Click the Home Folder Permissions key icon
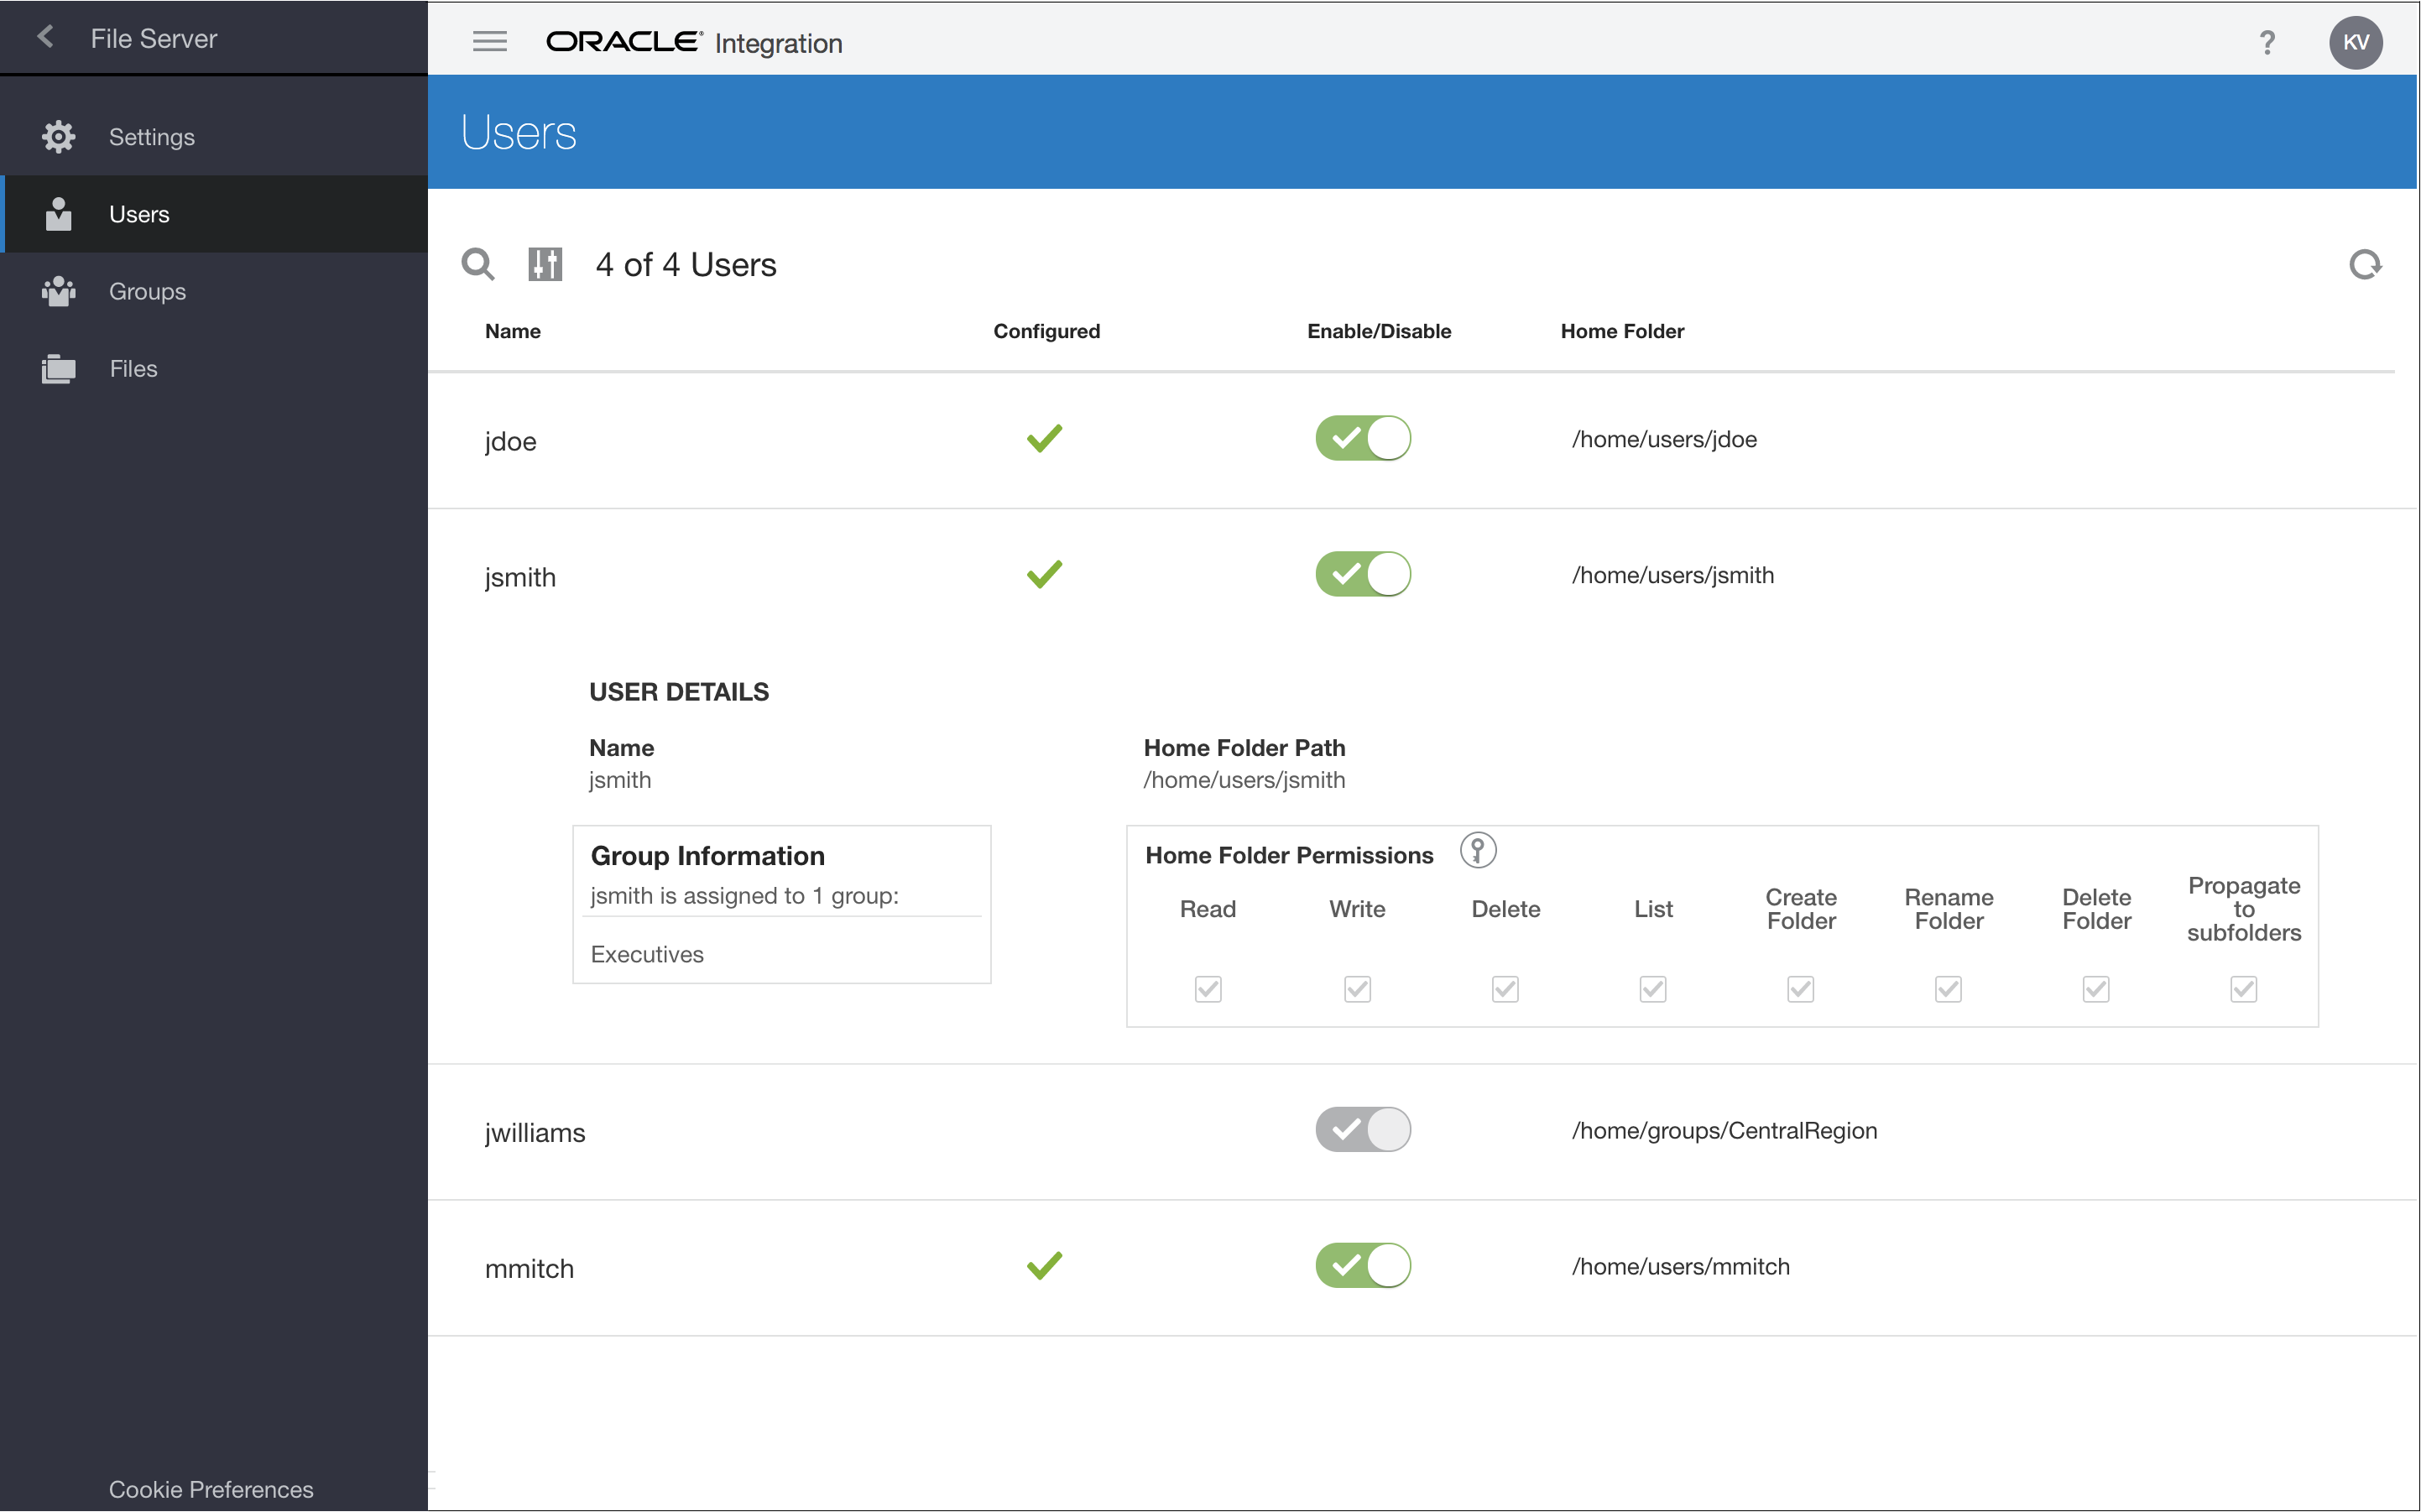The width and height of the screenshot is (2421, 1512). tap(1477, 851)
